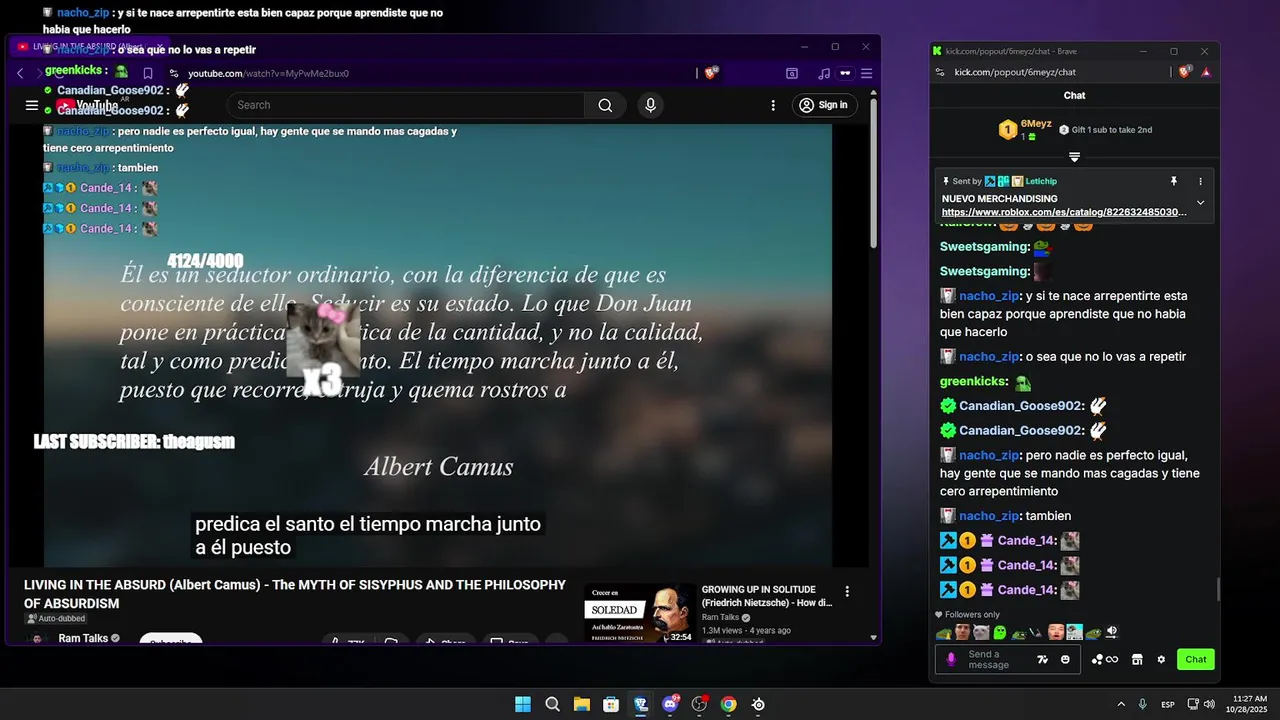
Task: Show hidden system tray icons chevron
Action: click(1120, 704)
